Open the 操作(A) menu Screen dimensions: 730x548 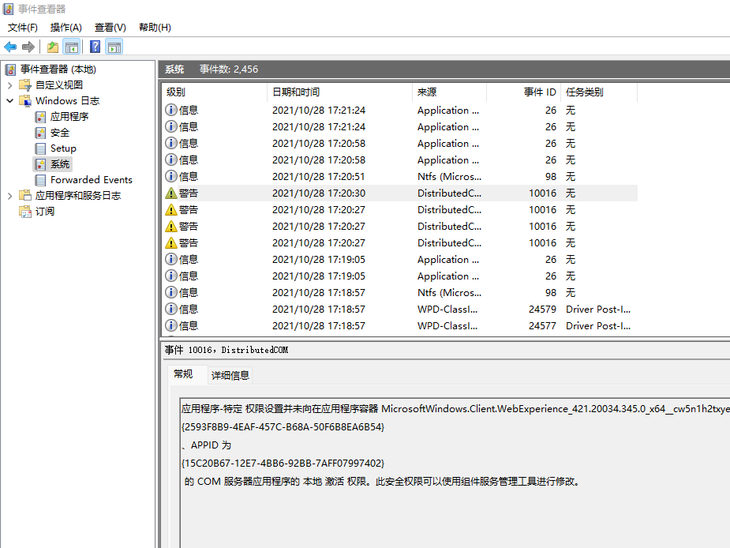(x=66, y=27)
